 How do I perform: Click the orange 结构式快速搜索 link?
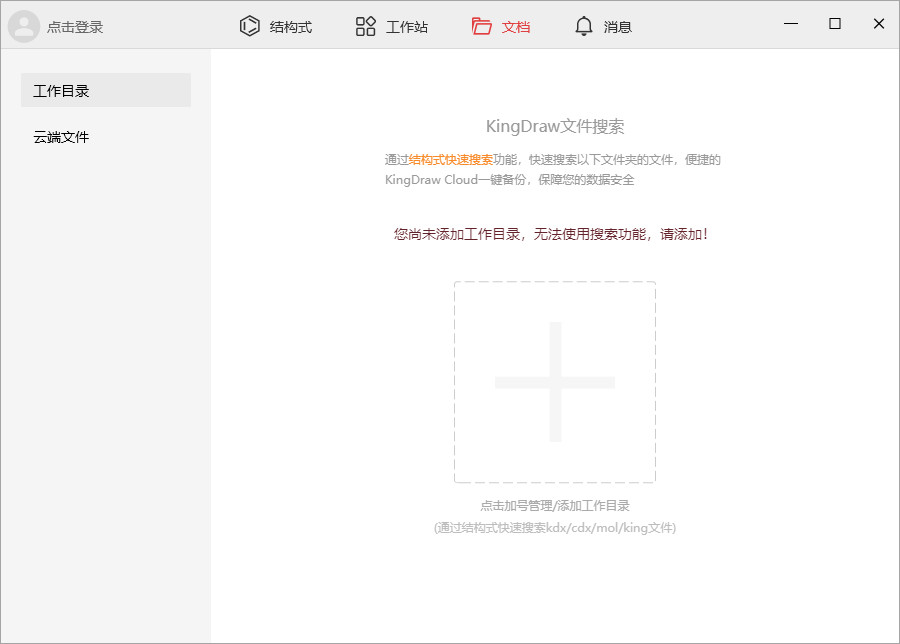click(451, 160)
